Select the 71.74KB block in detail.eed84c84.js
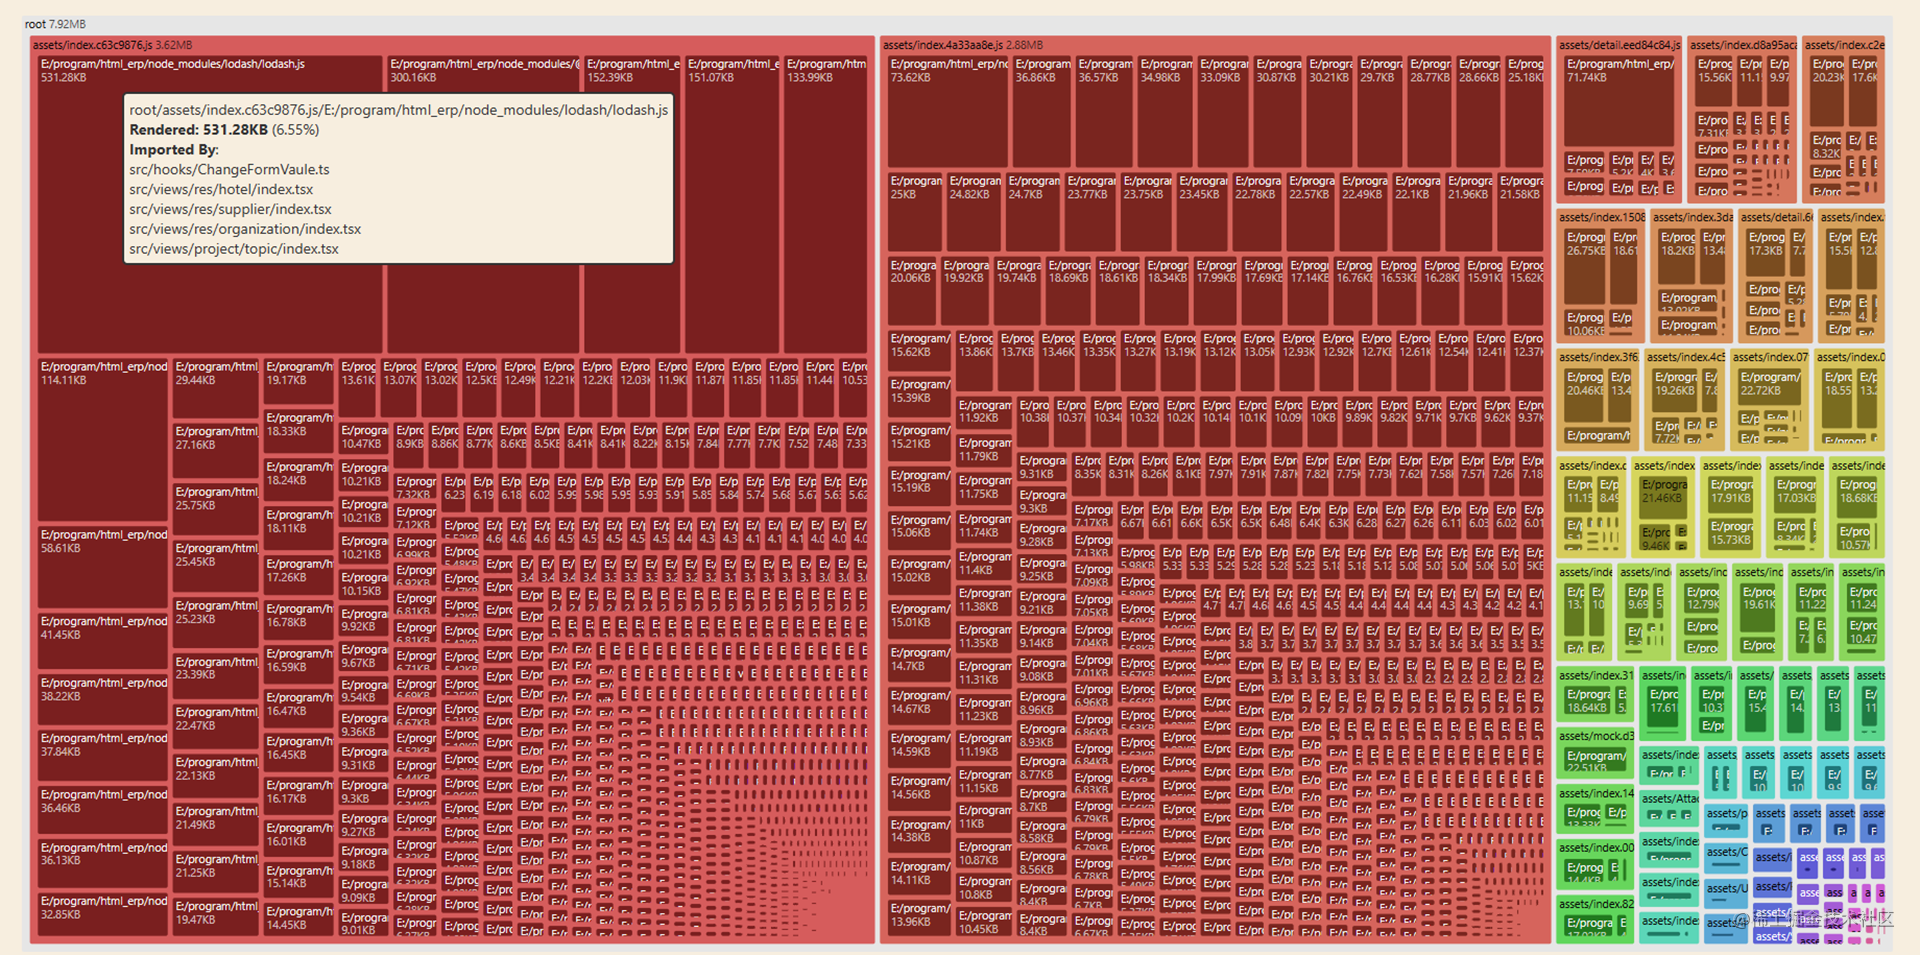Screen dimensions: 1920x955 coord(1620,101)
